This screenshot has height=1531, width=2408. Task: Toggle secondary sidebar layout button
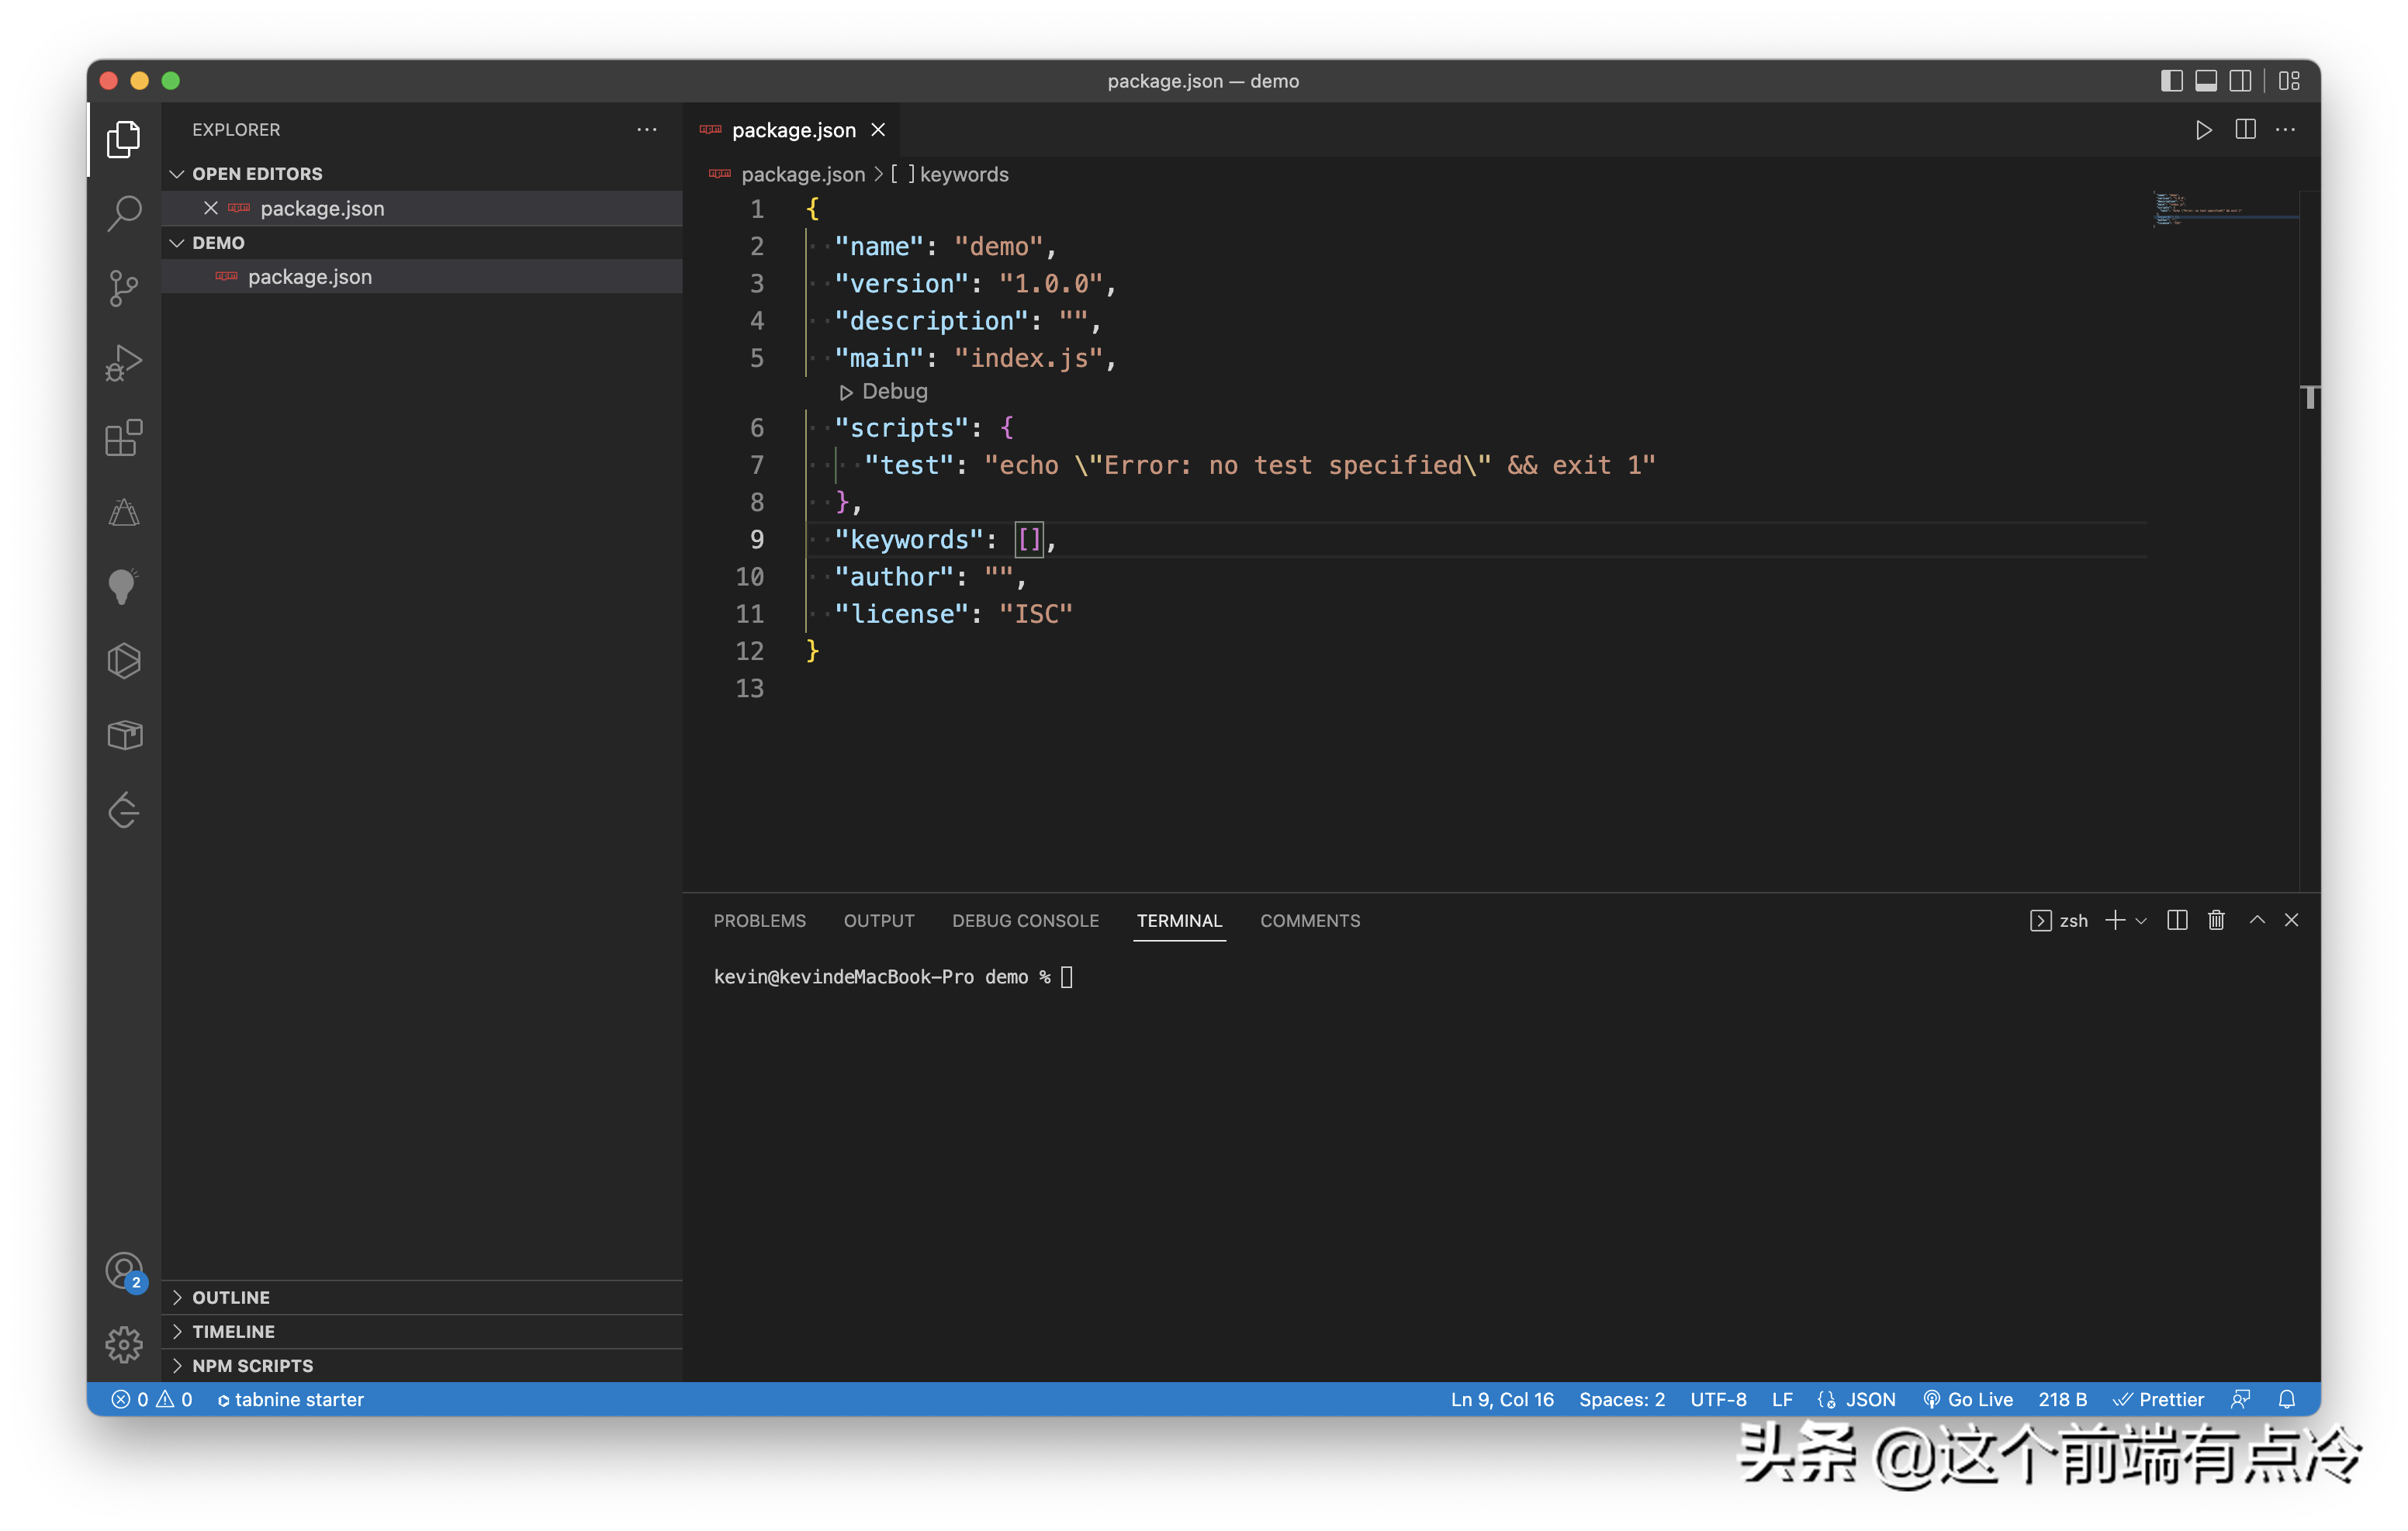point(2241,81)
